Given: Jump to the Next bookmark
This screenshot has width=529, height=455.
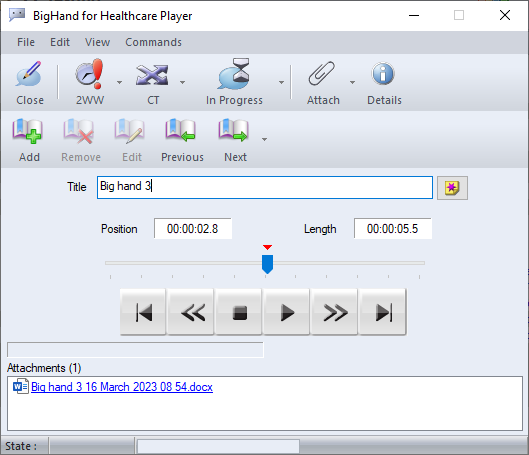Looking at the screenshot, I should [233, 131].
